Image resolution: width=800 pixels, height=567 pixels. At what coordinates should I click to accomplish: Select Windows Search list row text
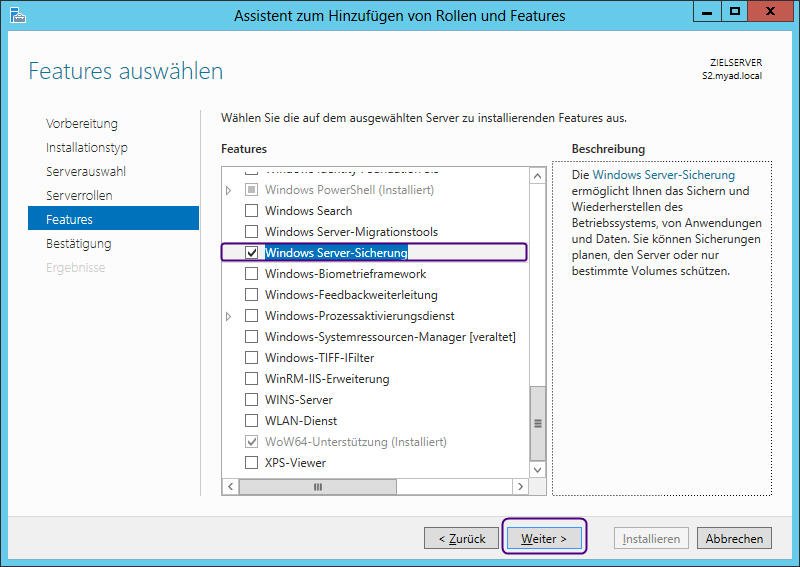coord(308,211)
